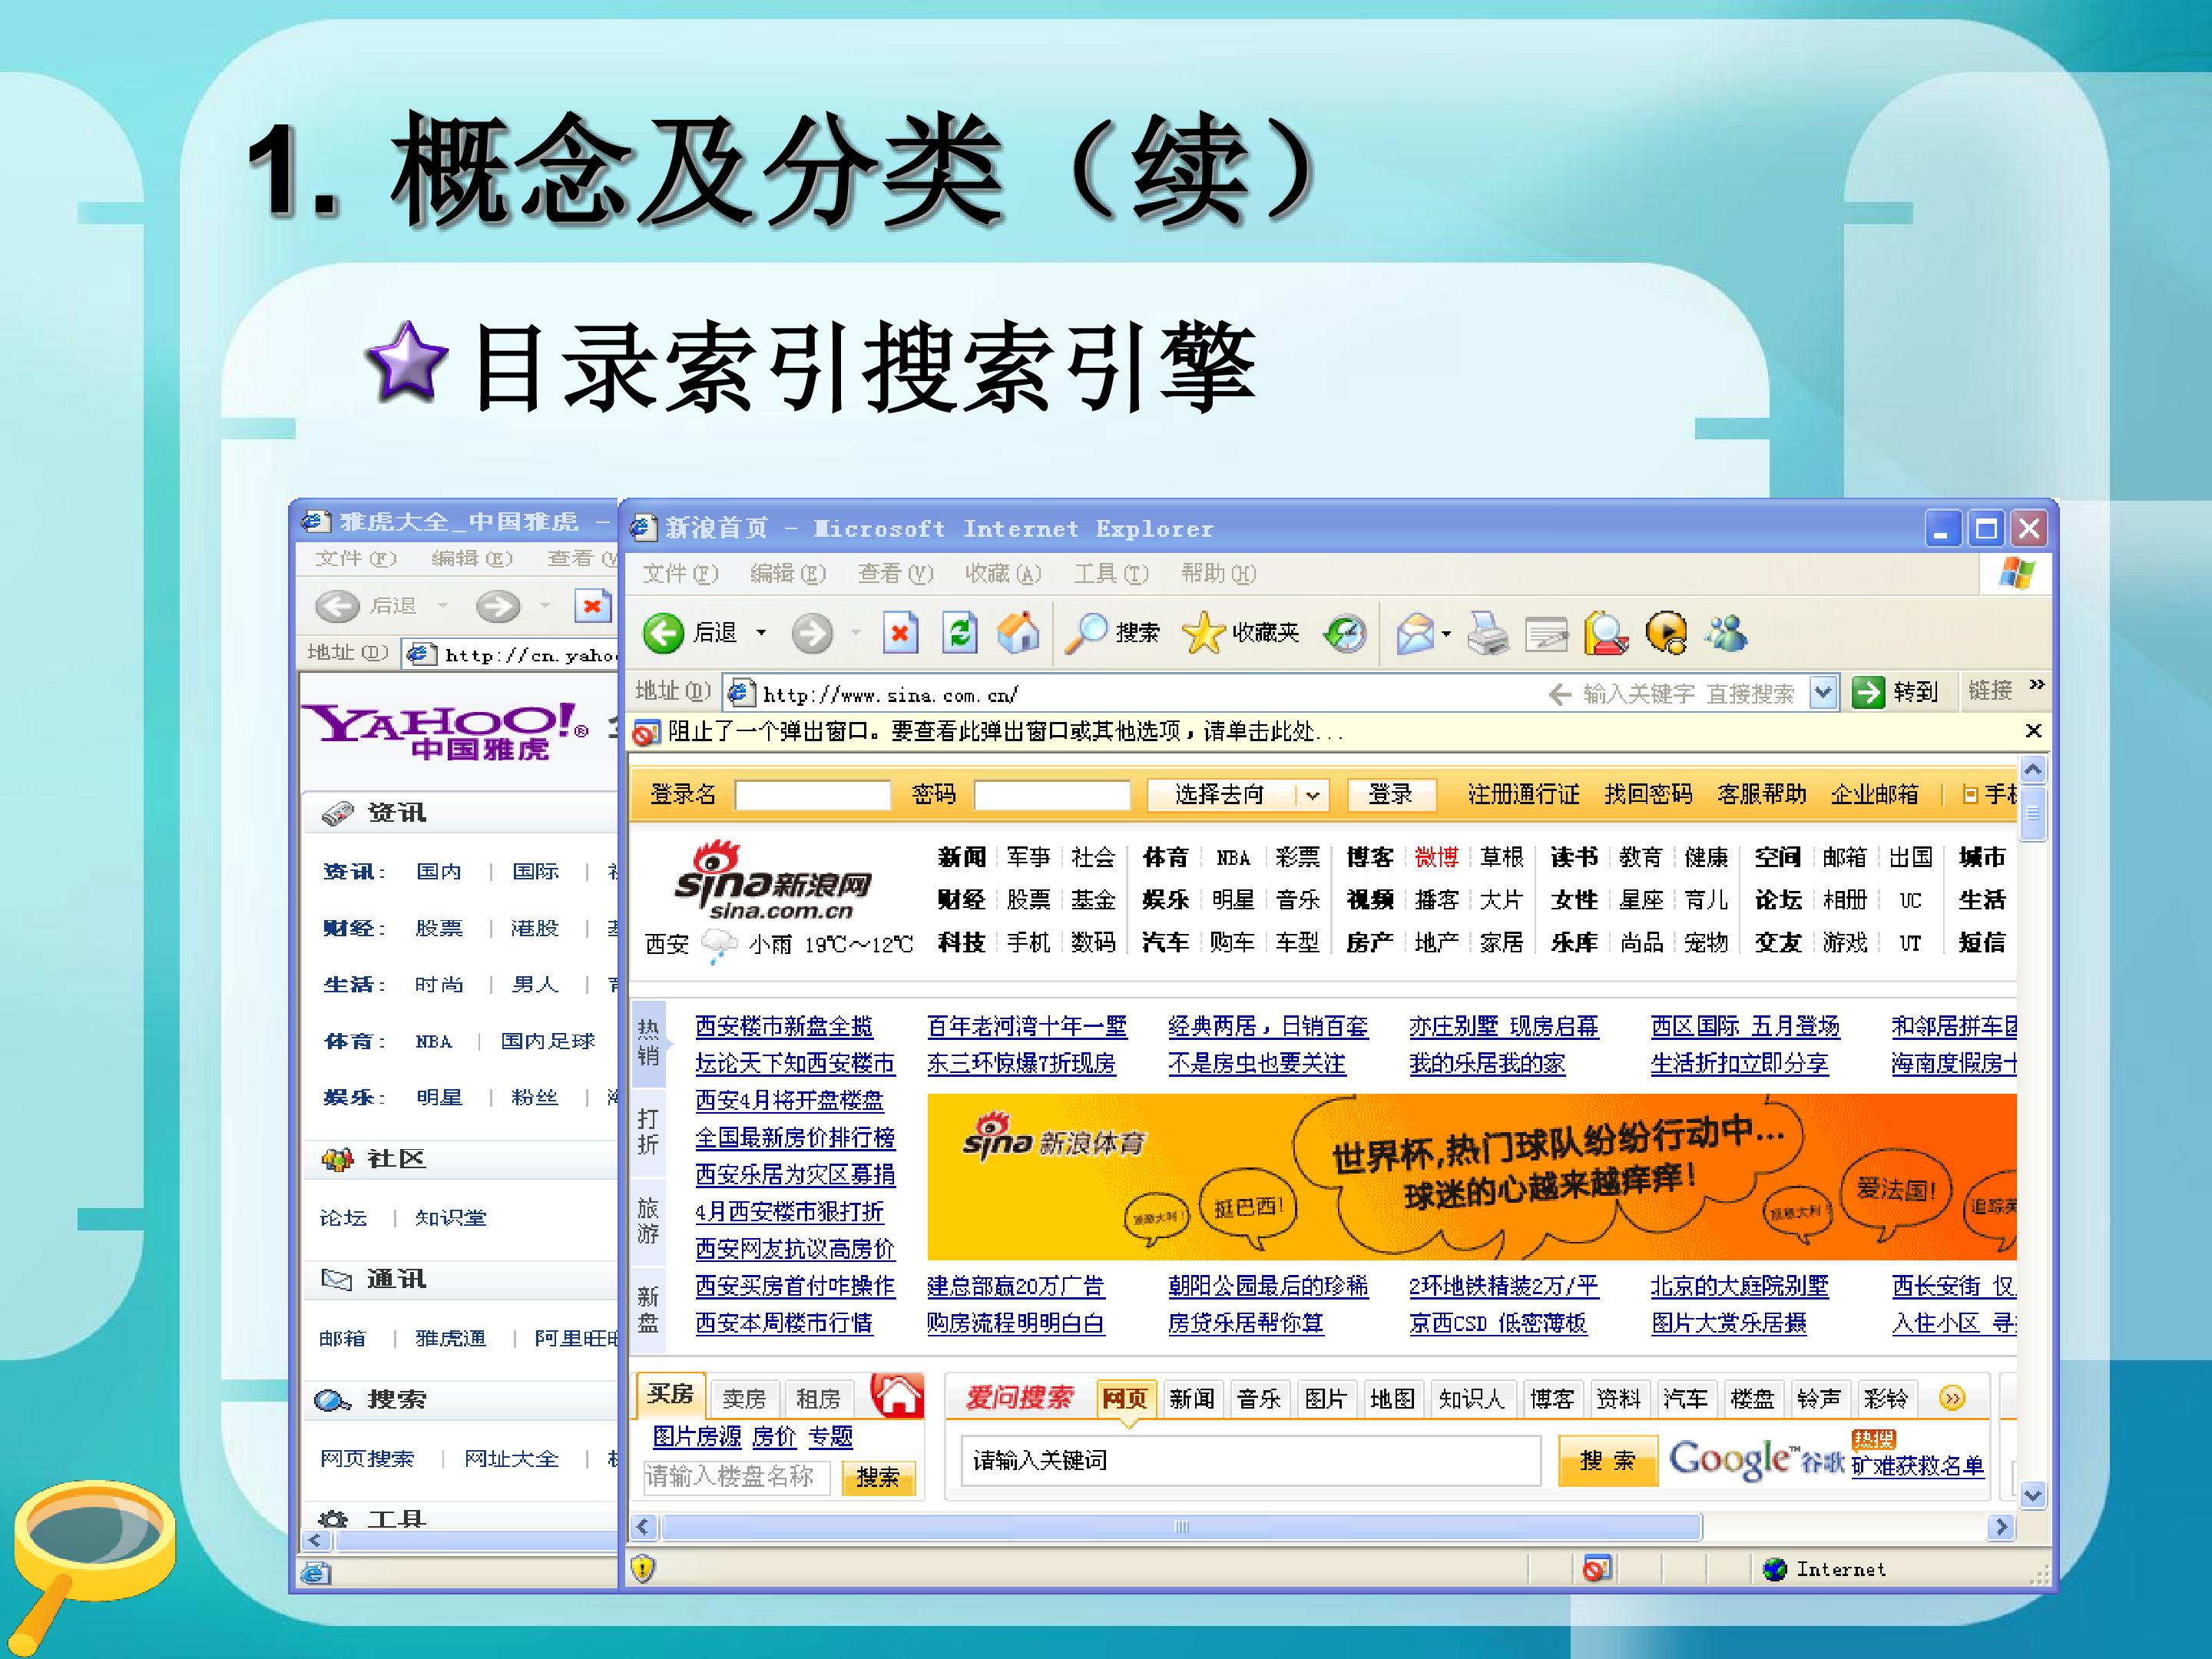Click the 登录 login button

tap(1391, 794)
